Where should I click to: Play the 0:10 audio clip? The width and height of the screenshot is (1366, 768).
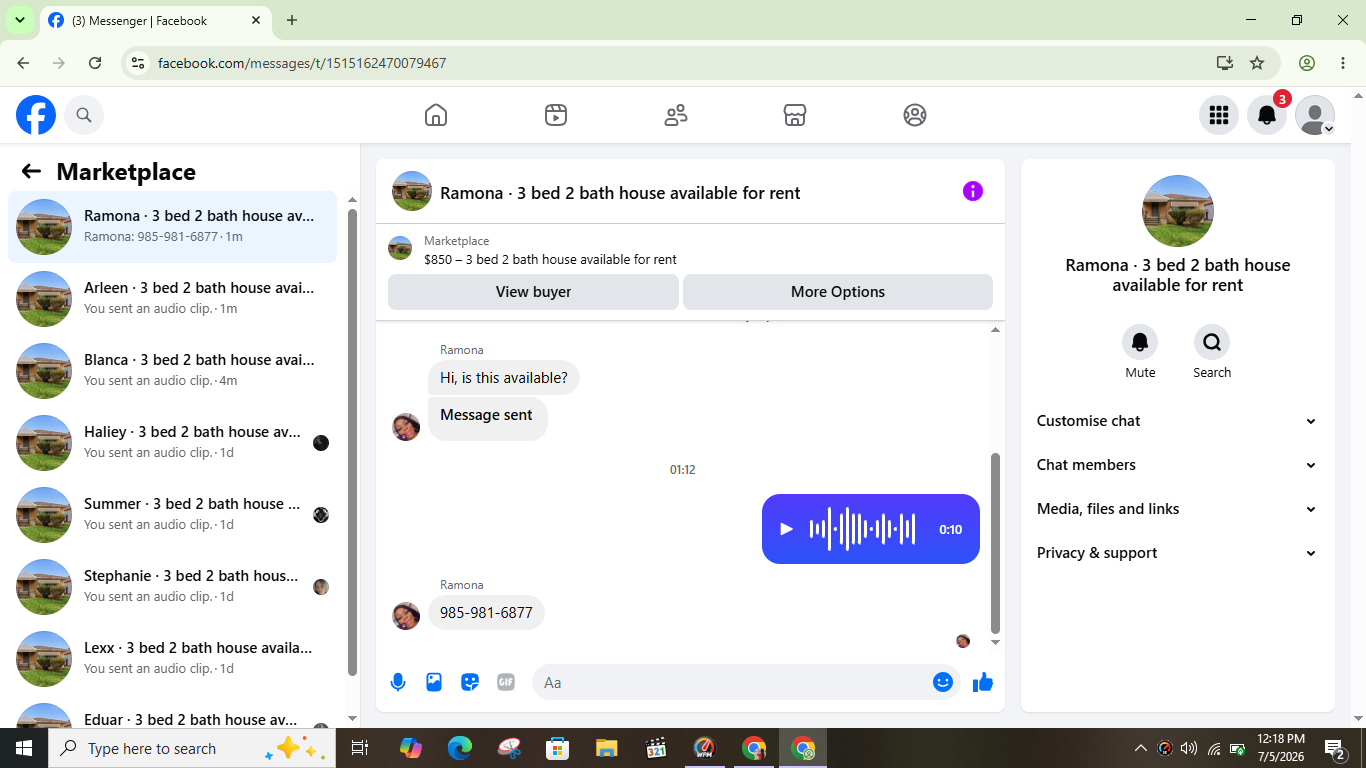tap(786, 529)
